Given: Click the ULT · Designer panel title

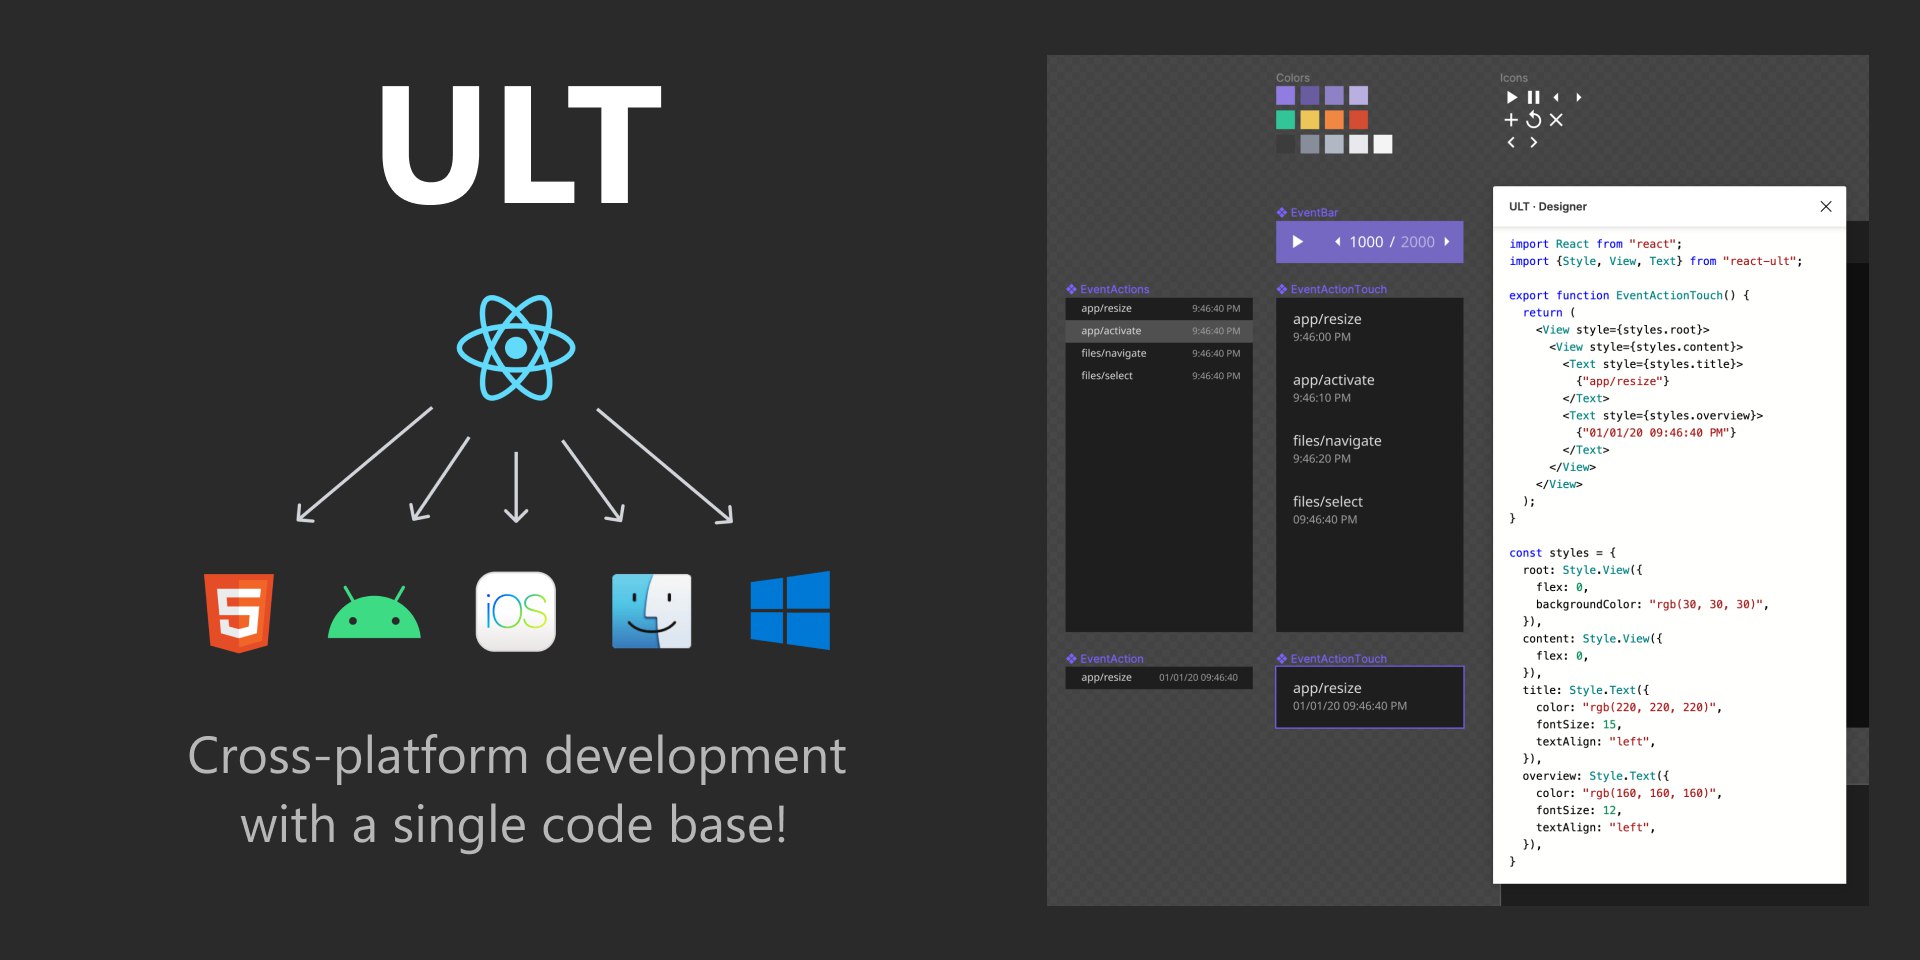Looking at the screenshot, I should pos(1548,207).
